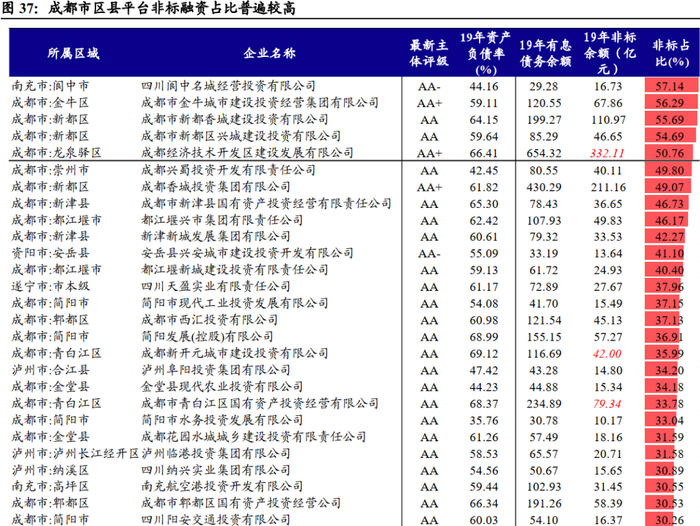
Task: Click the 19年资产负债率 column header
Action: coord(485,53)
